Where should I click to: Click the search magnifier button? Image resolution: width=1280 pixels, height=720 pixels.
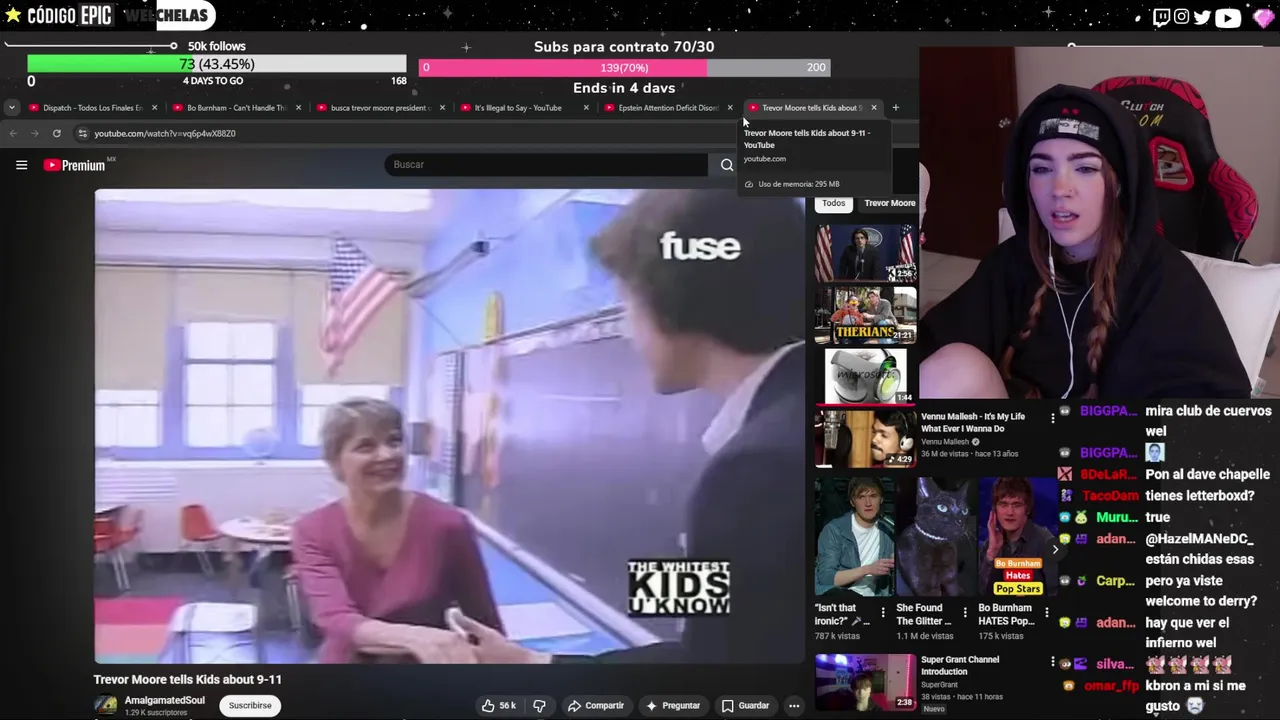coord(727,165)
